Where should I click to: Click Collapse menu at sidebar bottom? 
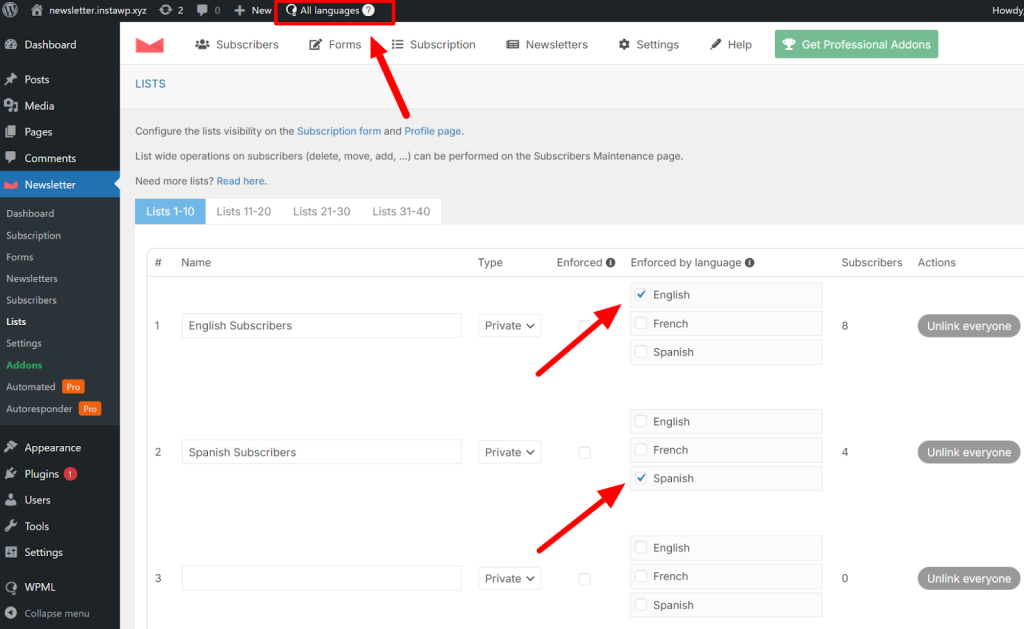[59, 613]
